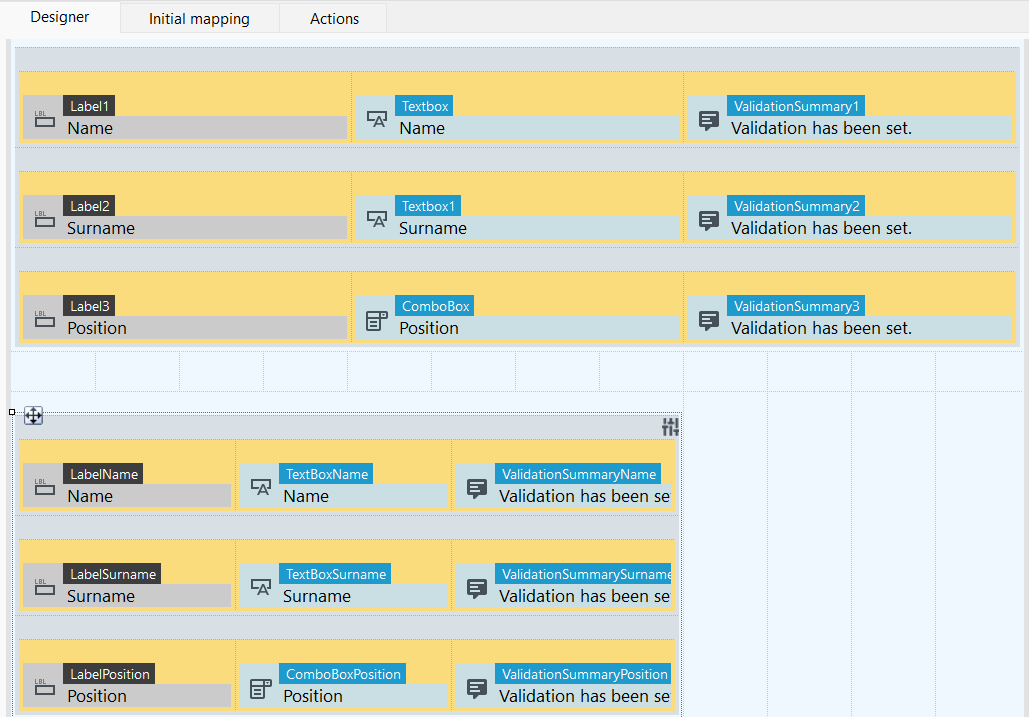The height and width of the screenshot is (717, 1029).
Task: Click the validation icon beside ValidationSummaryPosition
Action: 477,689
